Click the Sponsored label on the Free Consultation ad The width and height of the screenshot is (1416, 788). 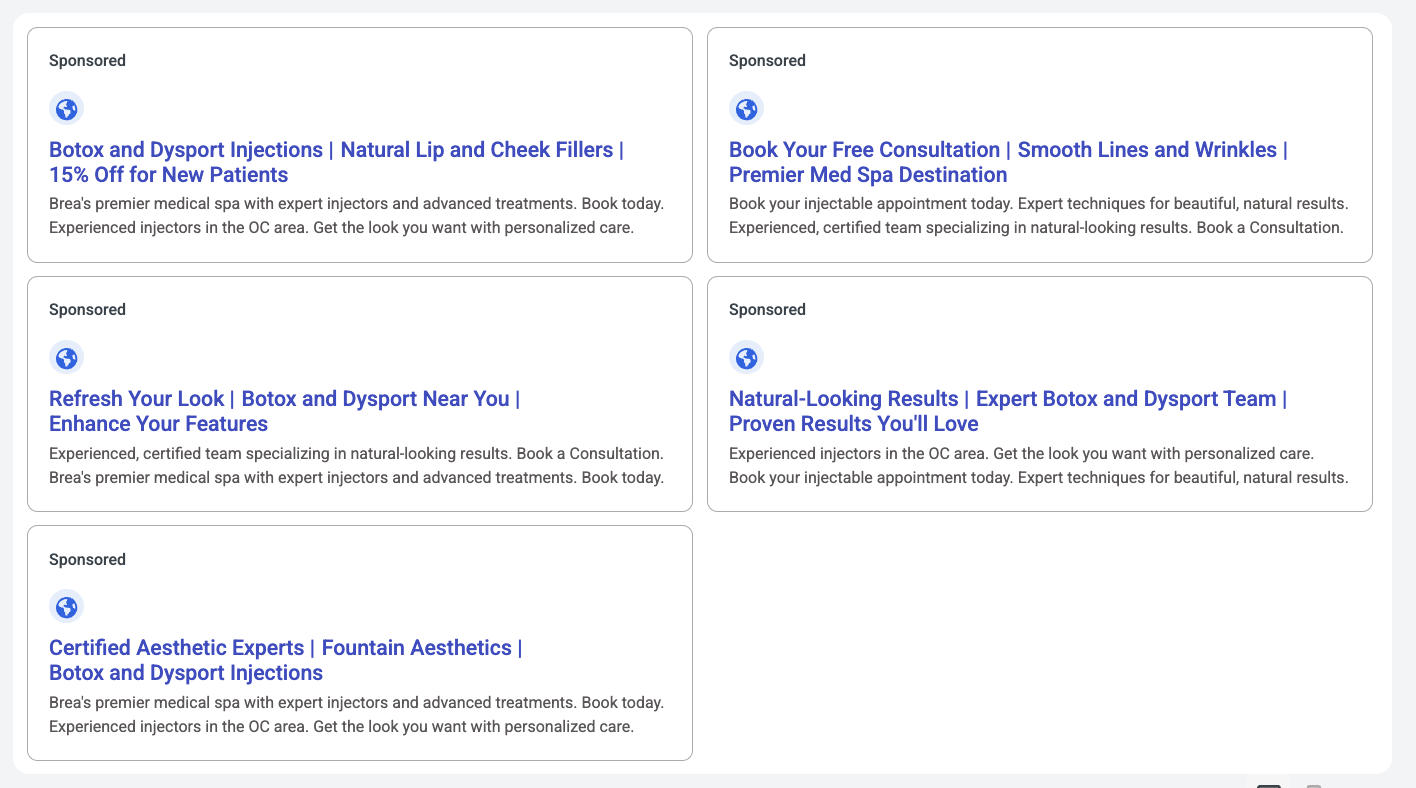(x=767, y=61)
